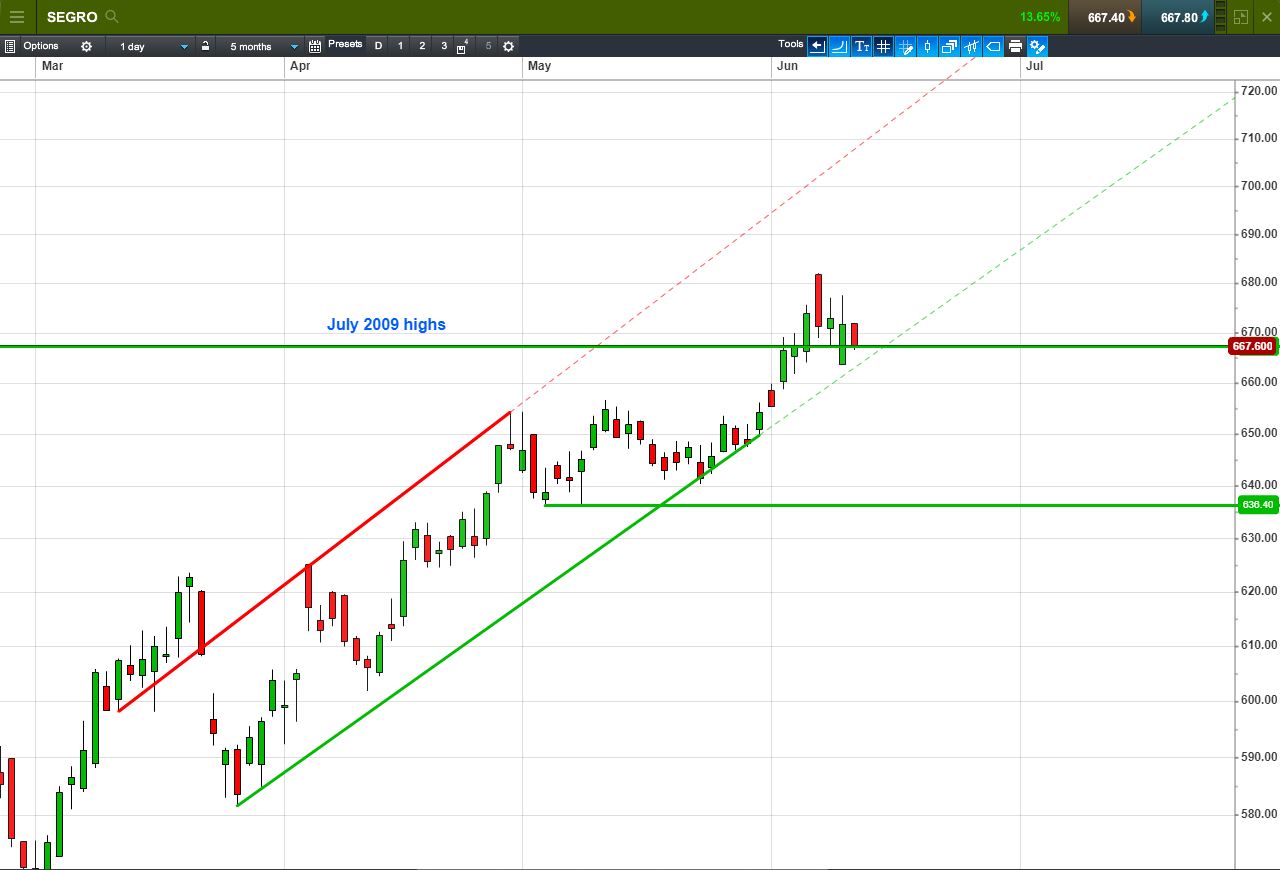Viewport: 1280px width, 870px height.
Task: Select the text annotation tool
Action: click(861, 46)
